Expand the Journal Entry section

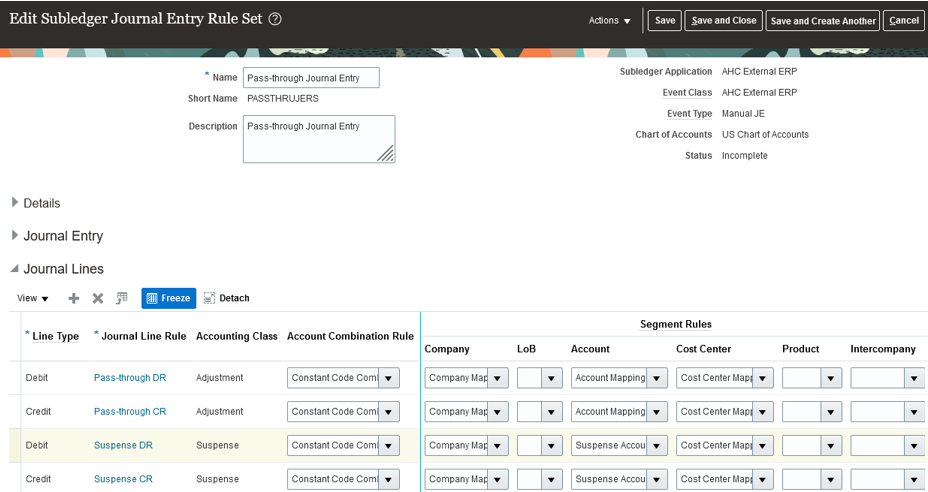coord(15,236)
